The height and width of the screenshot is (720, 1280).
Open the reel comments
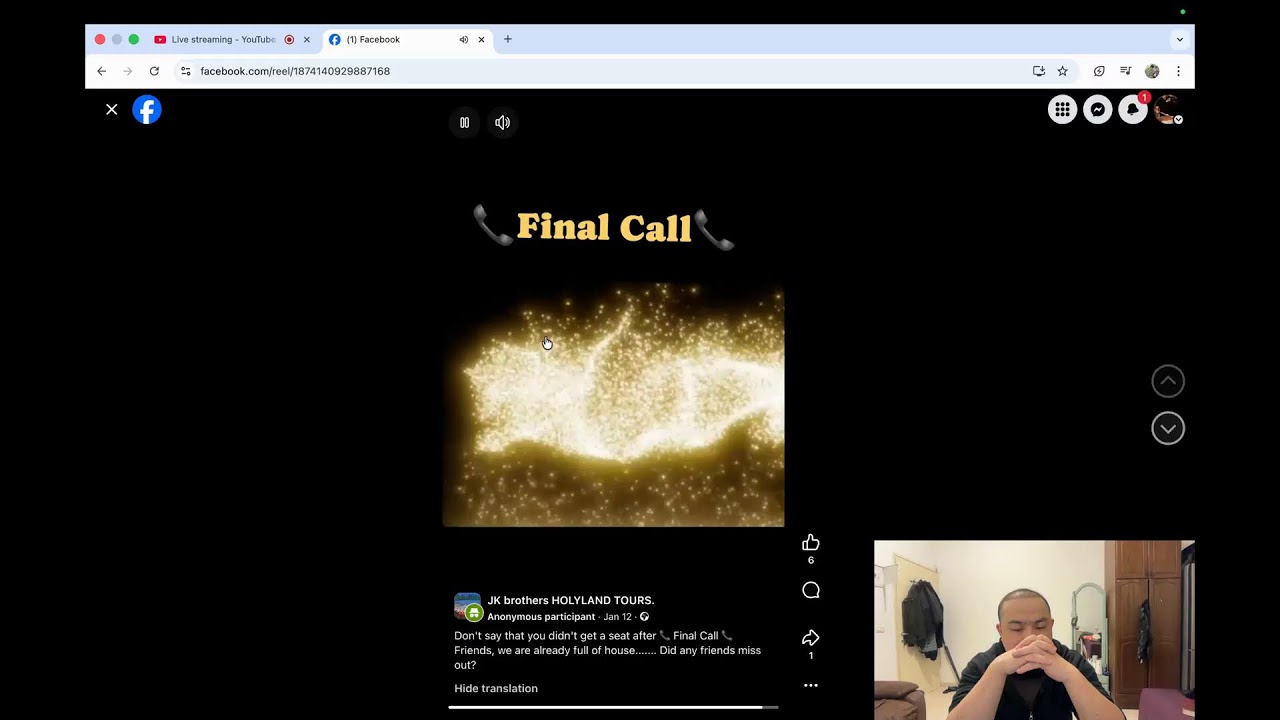(811, 590)
